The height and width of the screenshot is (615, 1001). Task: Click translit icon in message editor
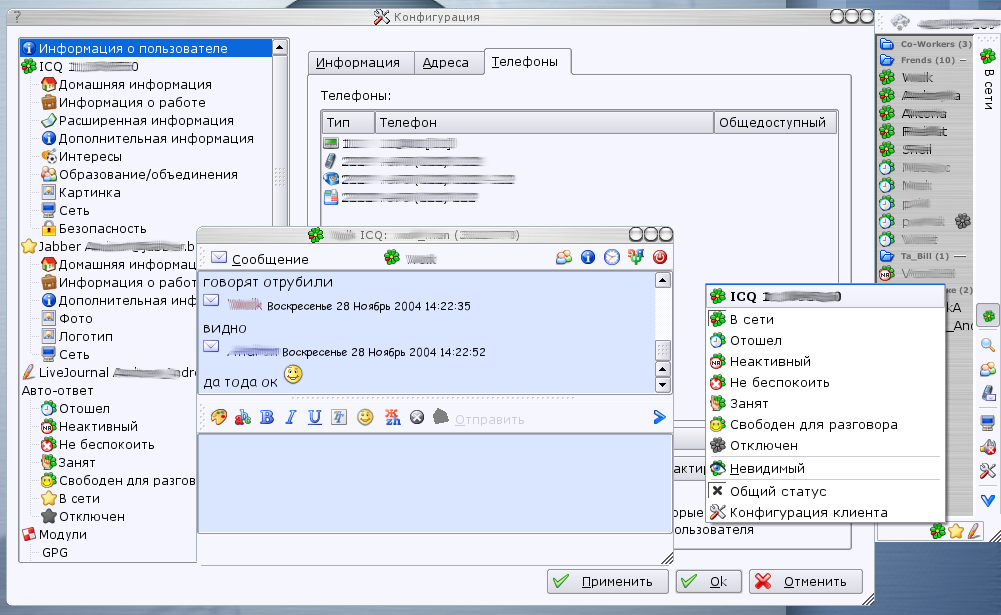coord(393,418)
